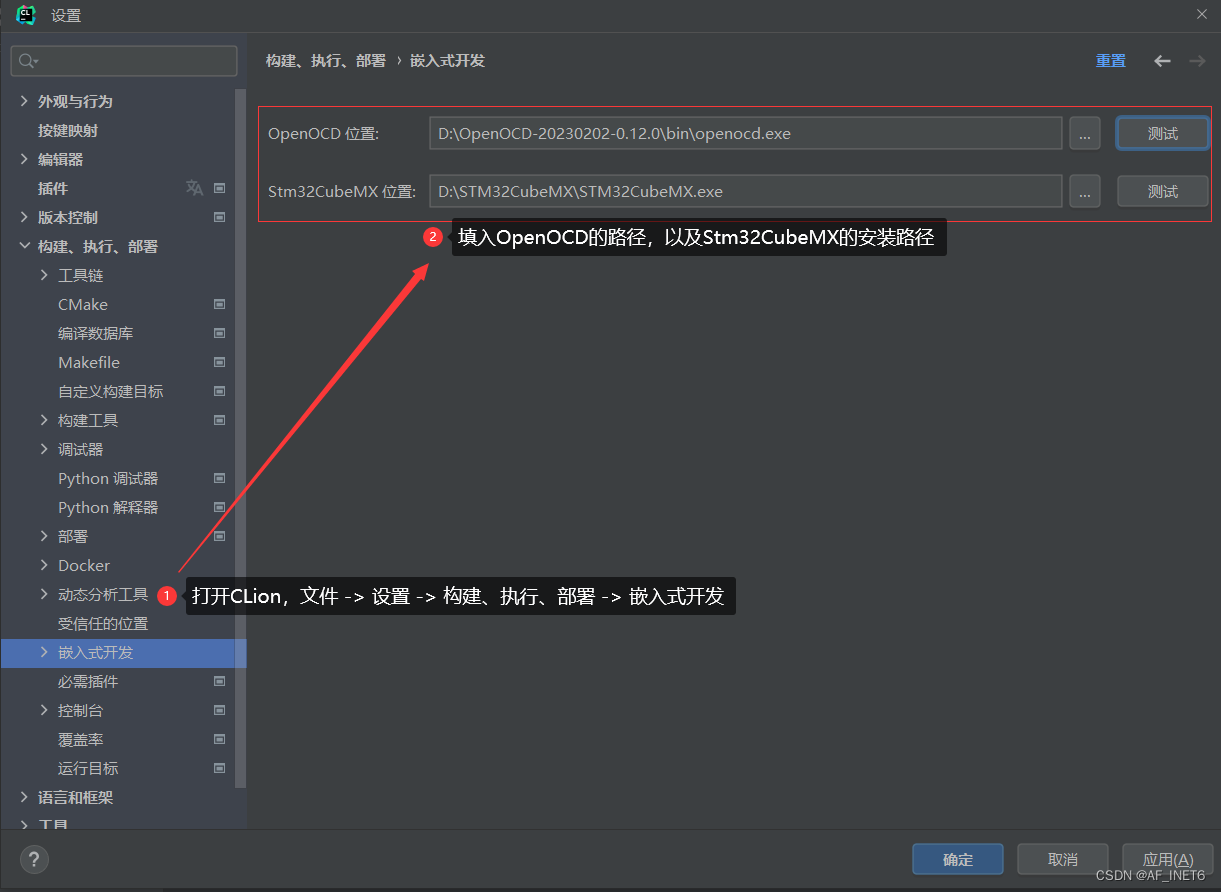
Task: Select CMake in the settings tree
Action: [83, 304]
